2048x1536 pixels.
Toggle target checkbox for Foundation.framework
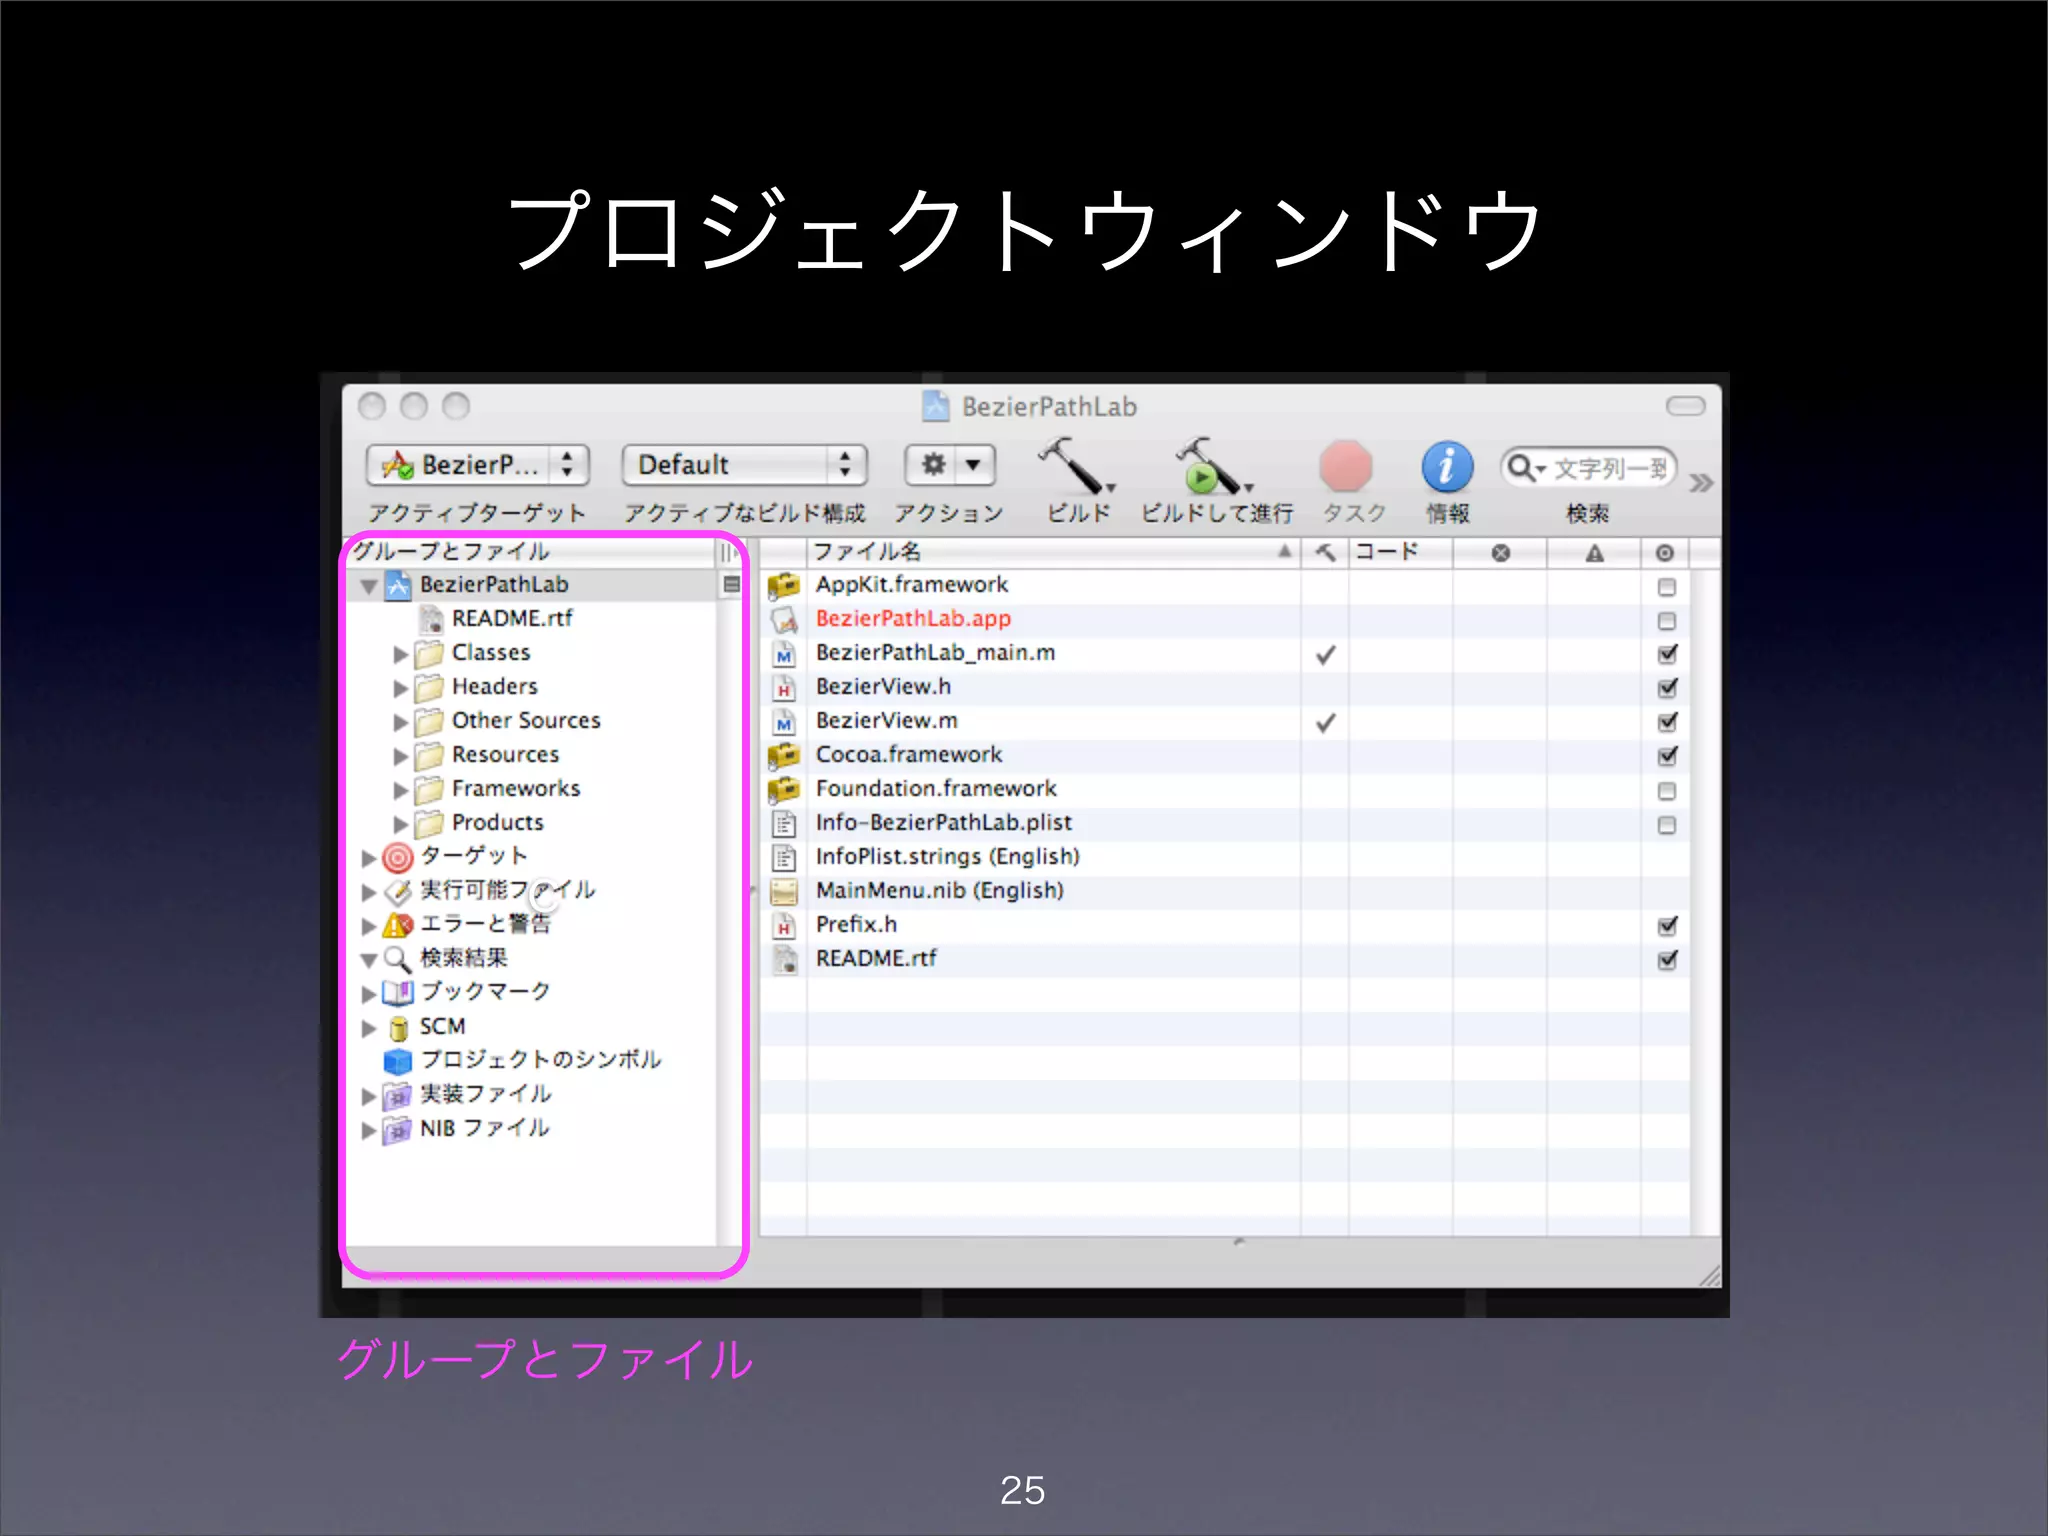pos(1666,791)
